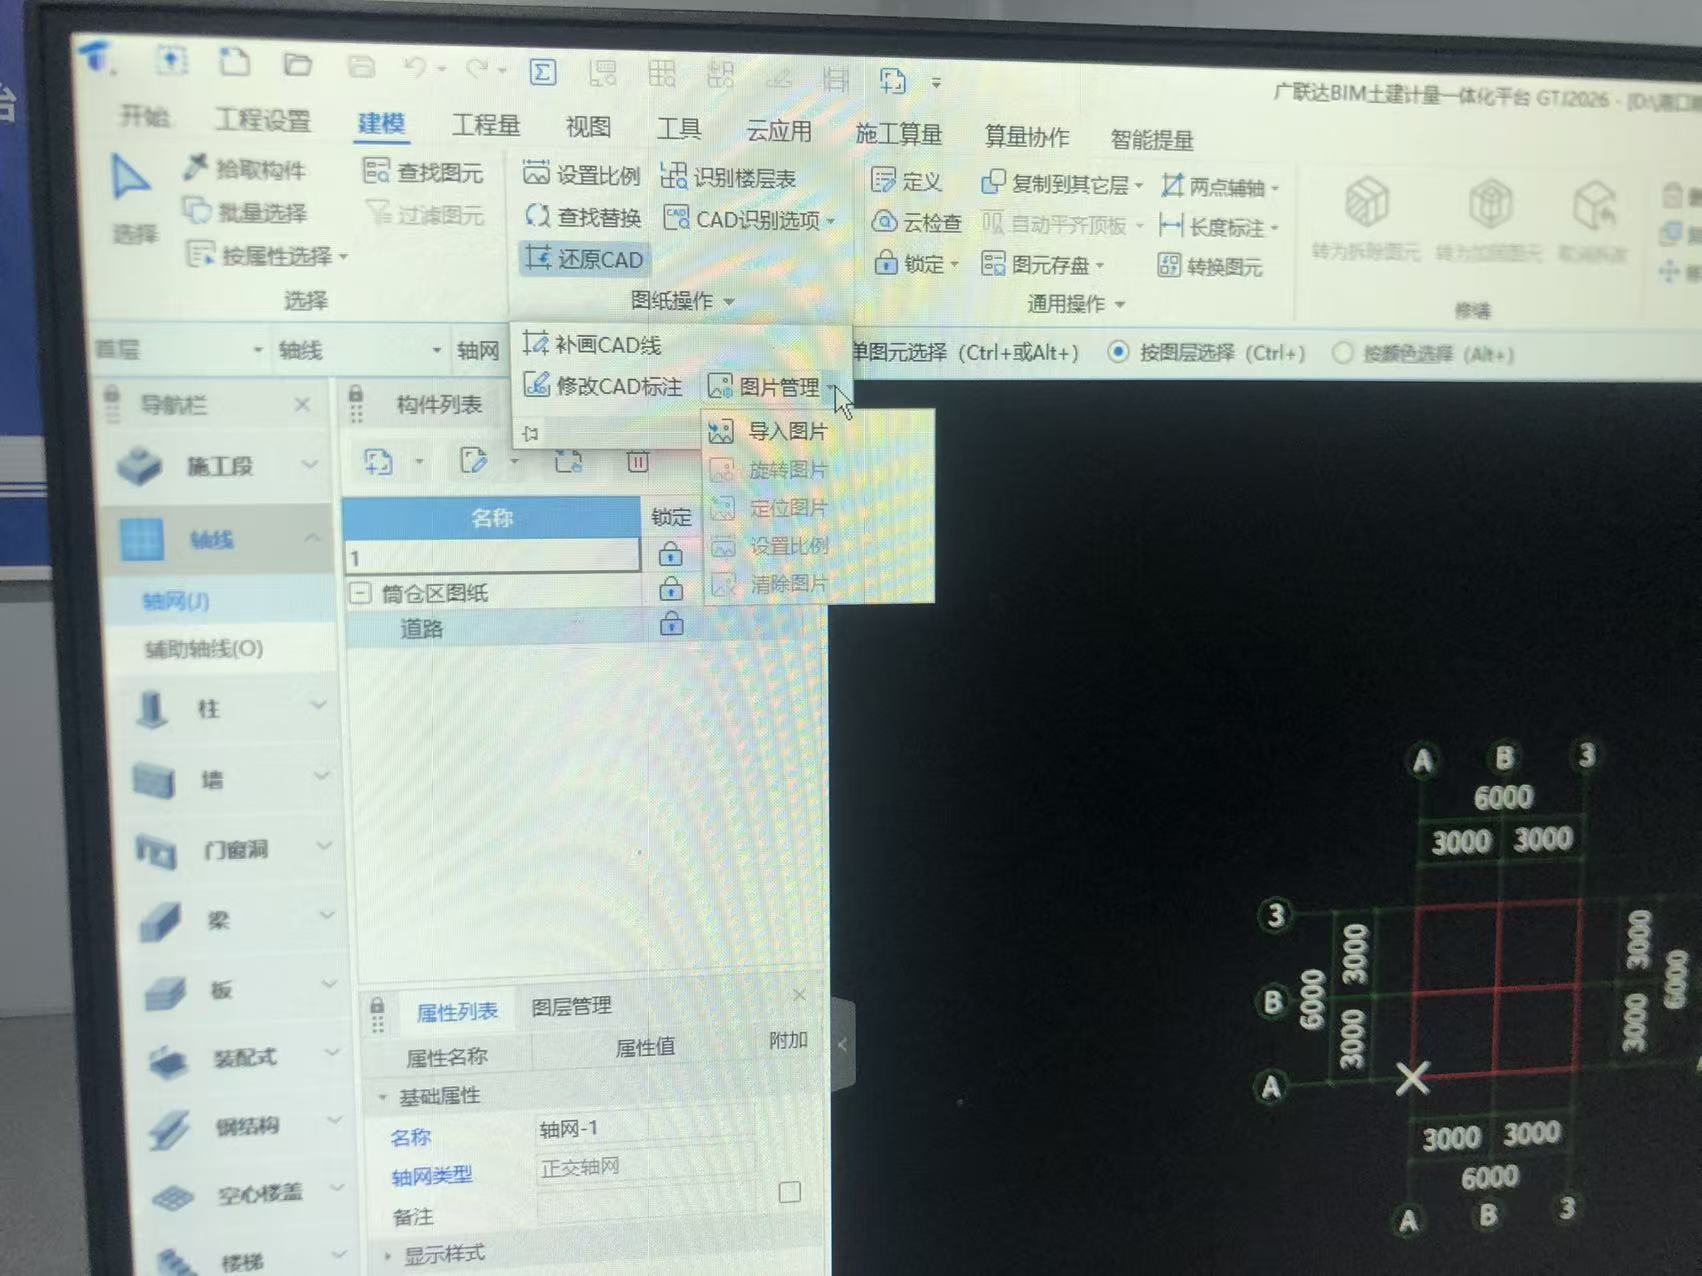Open 按属性选择 dropdown
The width and height of the screenshot is (1702, 1276).
coord(344,257)
